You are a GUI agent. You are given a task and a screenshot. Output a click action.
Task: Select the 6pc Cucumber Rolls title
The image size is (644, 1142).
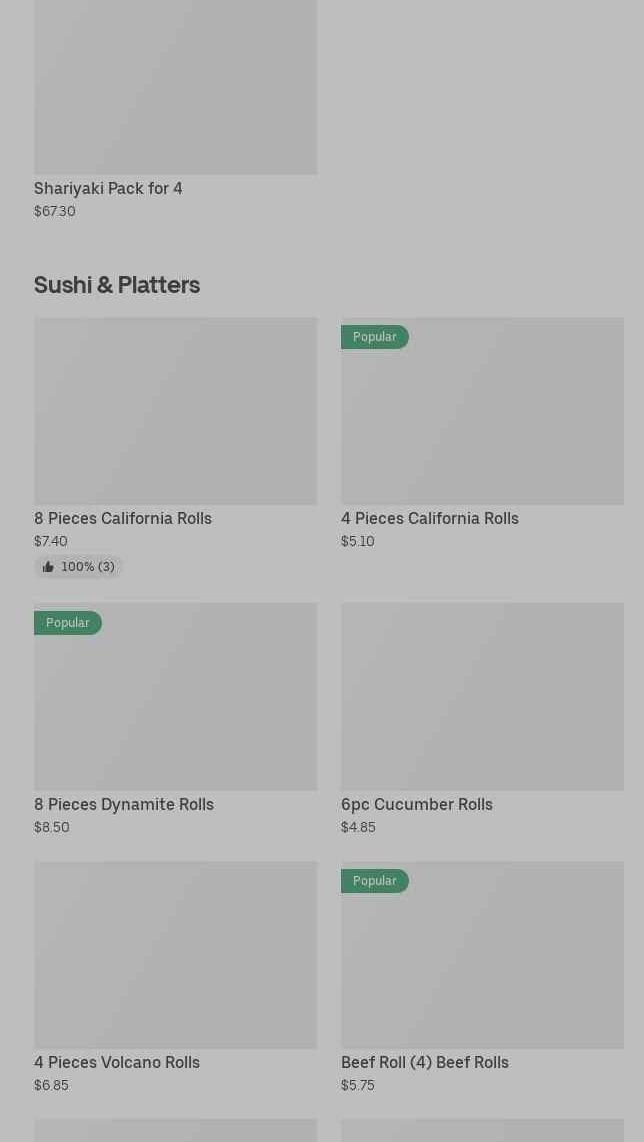pyautogui.click(x=417, y=804)
